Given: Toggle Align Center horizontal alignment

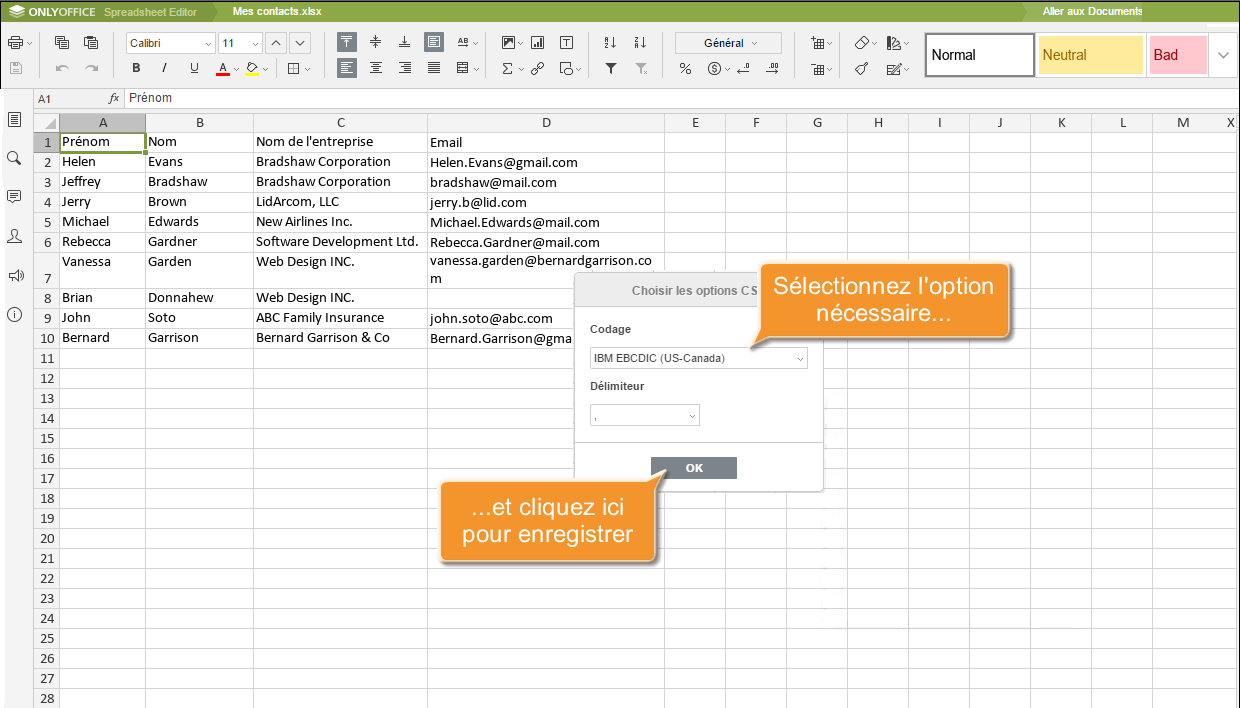Looking at the screenshot, I should click(x=376, y=68).
